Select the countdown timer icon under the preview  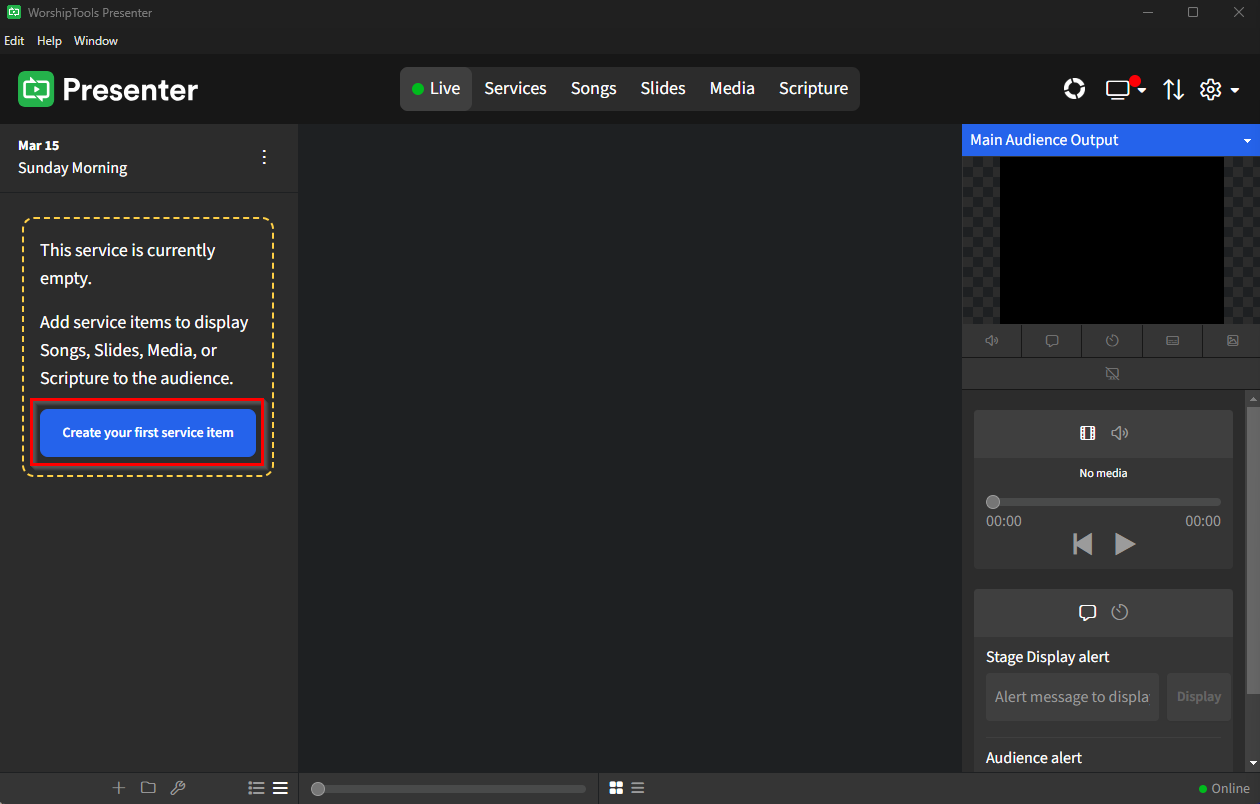(x=1111, y=340)
